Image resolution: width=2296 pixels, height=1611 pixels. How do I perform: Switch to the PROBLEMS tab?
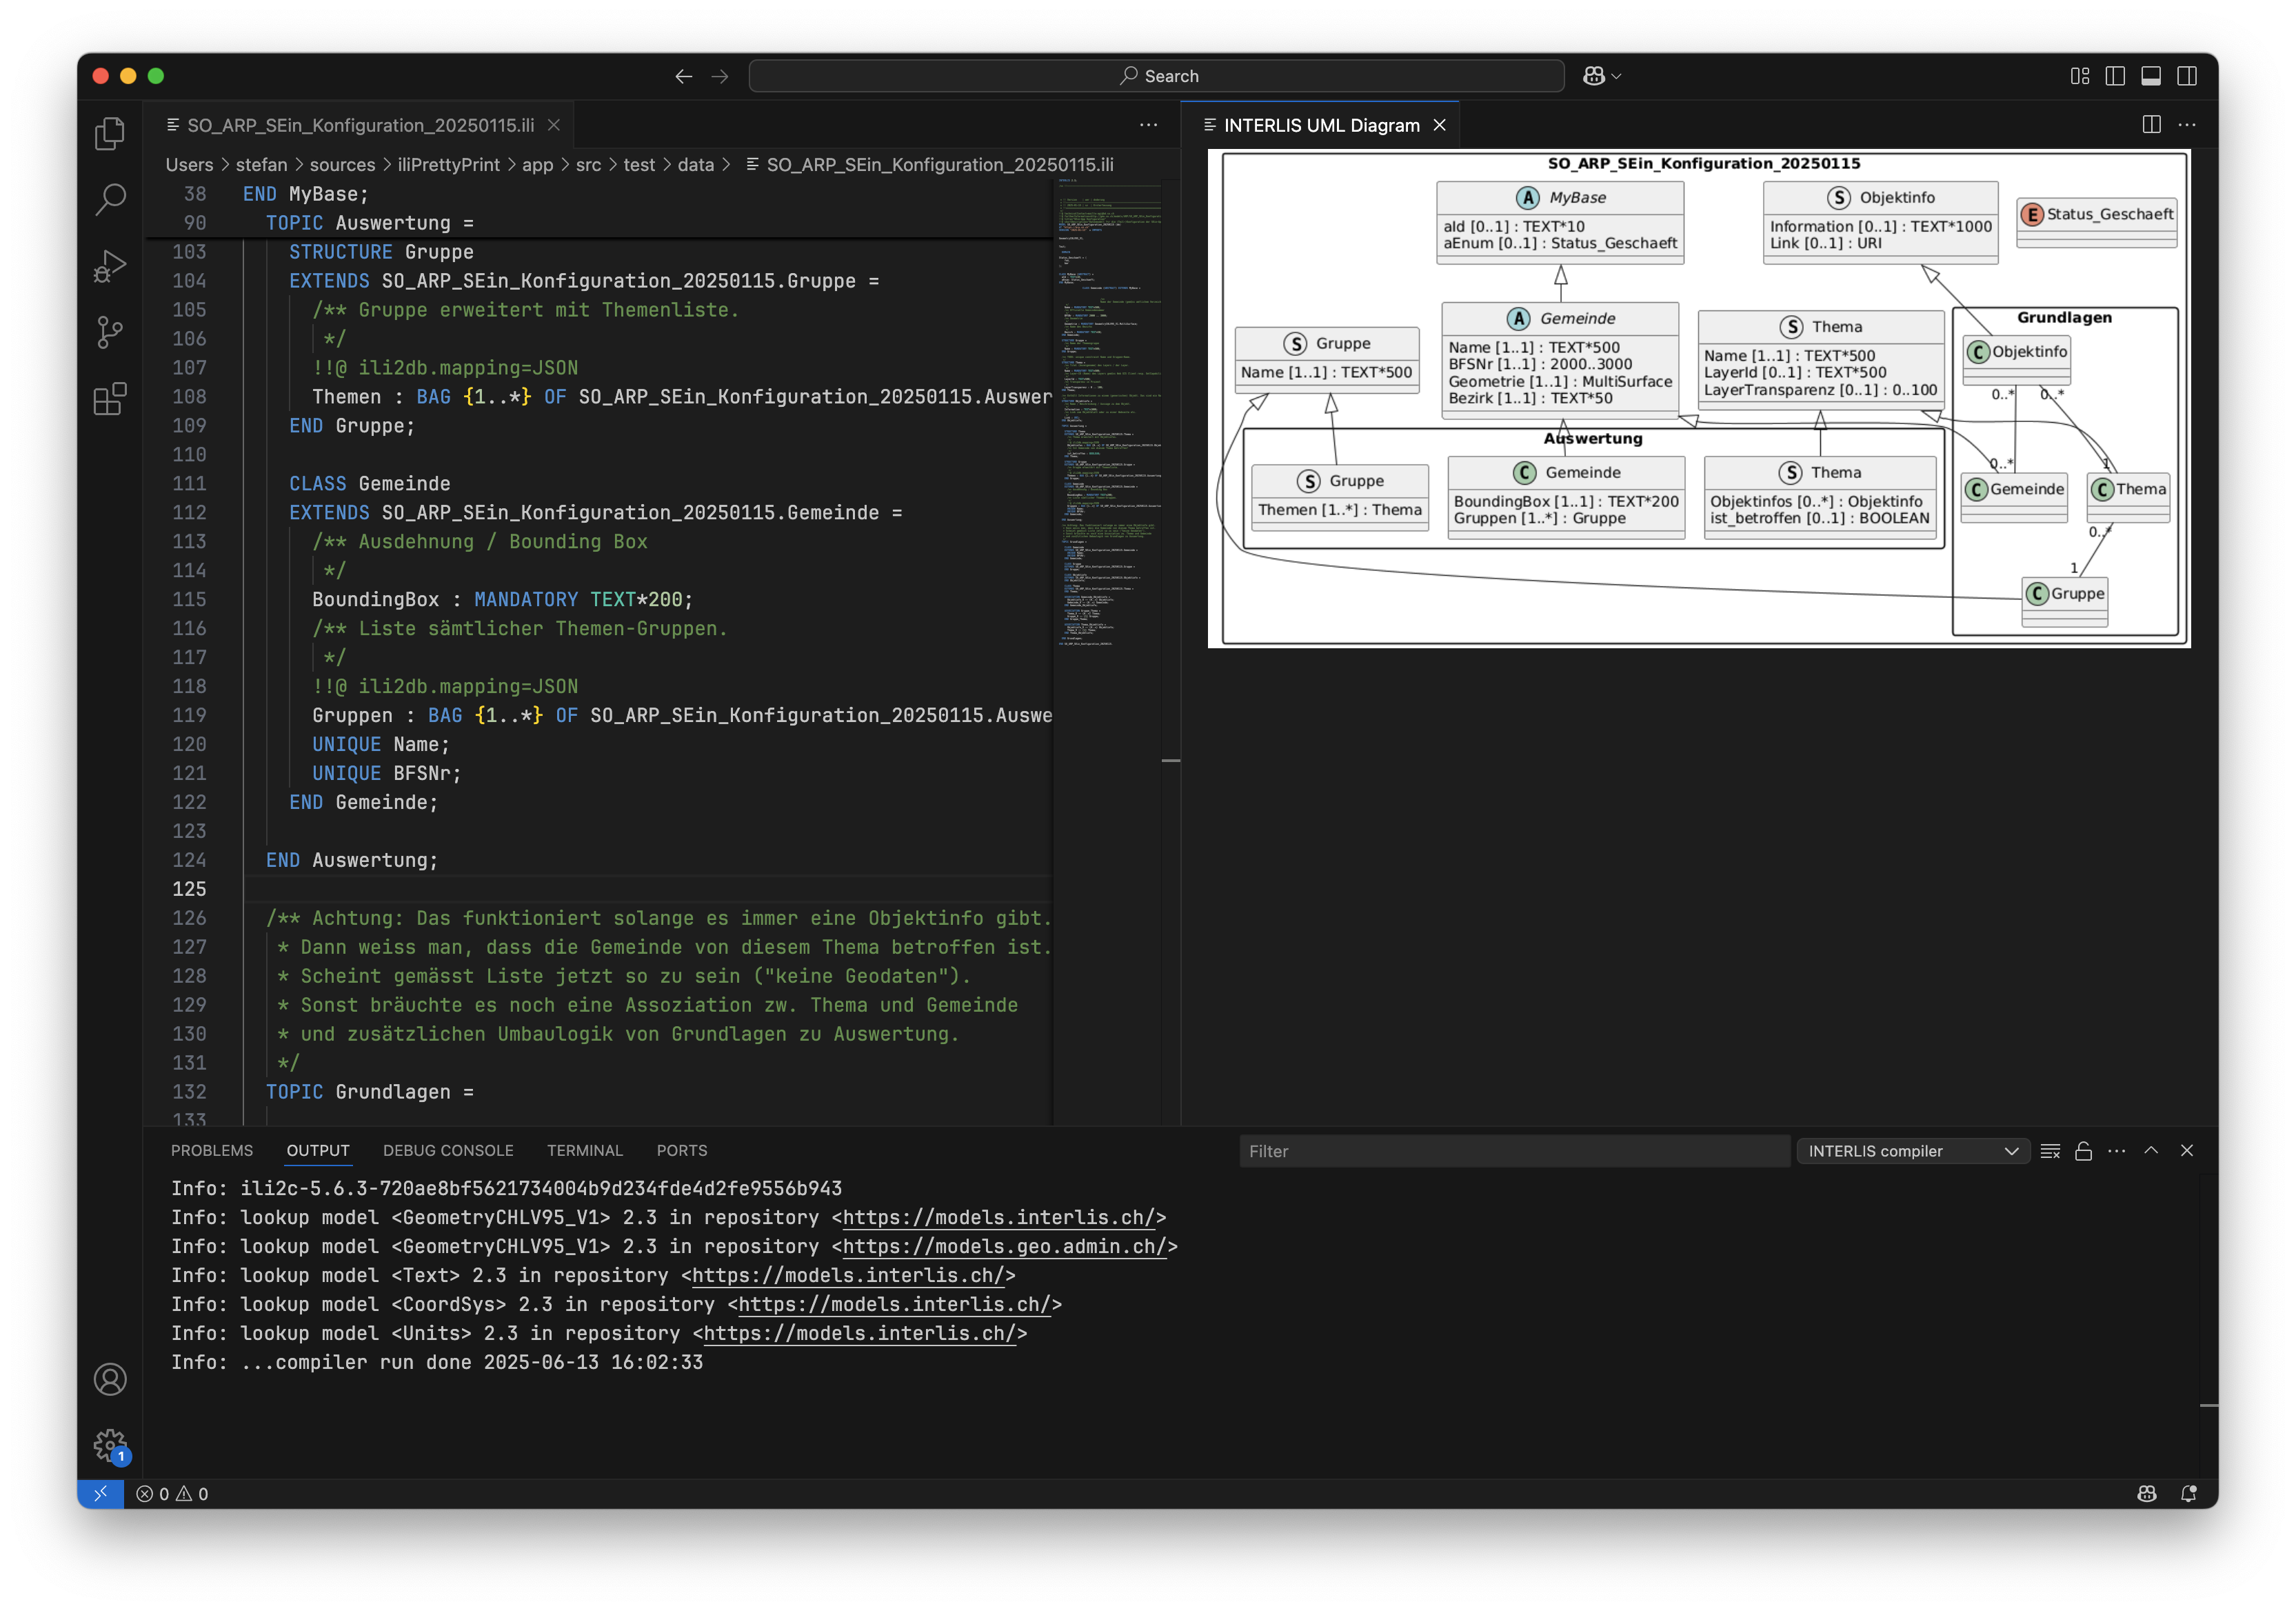click(212, 1151)
